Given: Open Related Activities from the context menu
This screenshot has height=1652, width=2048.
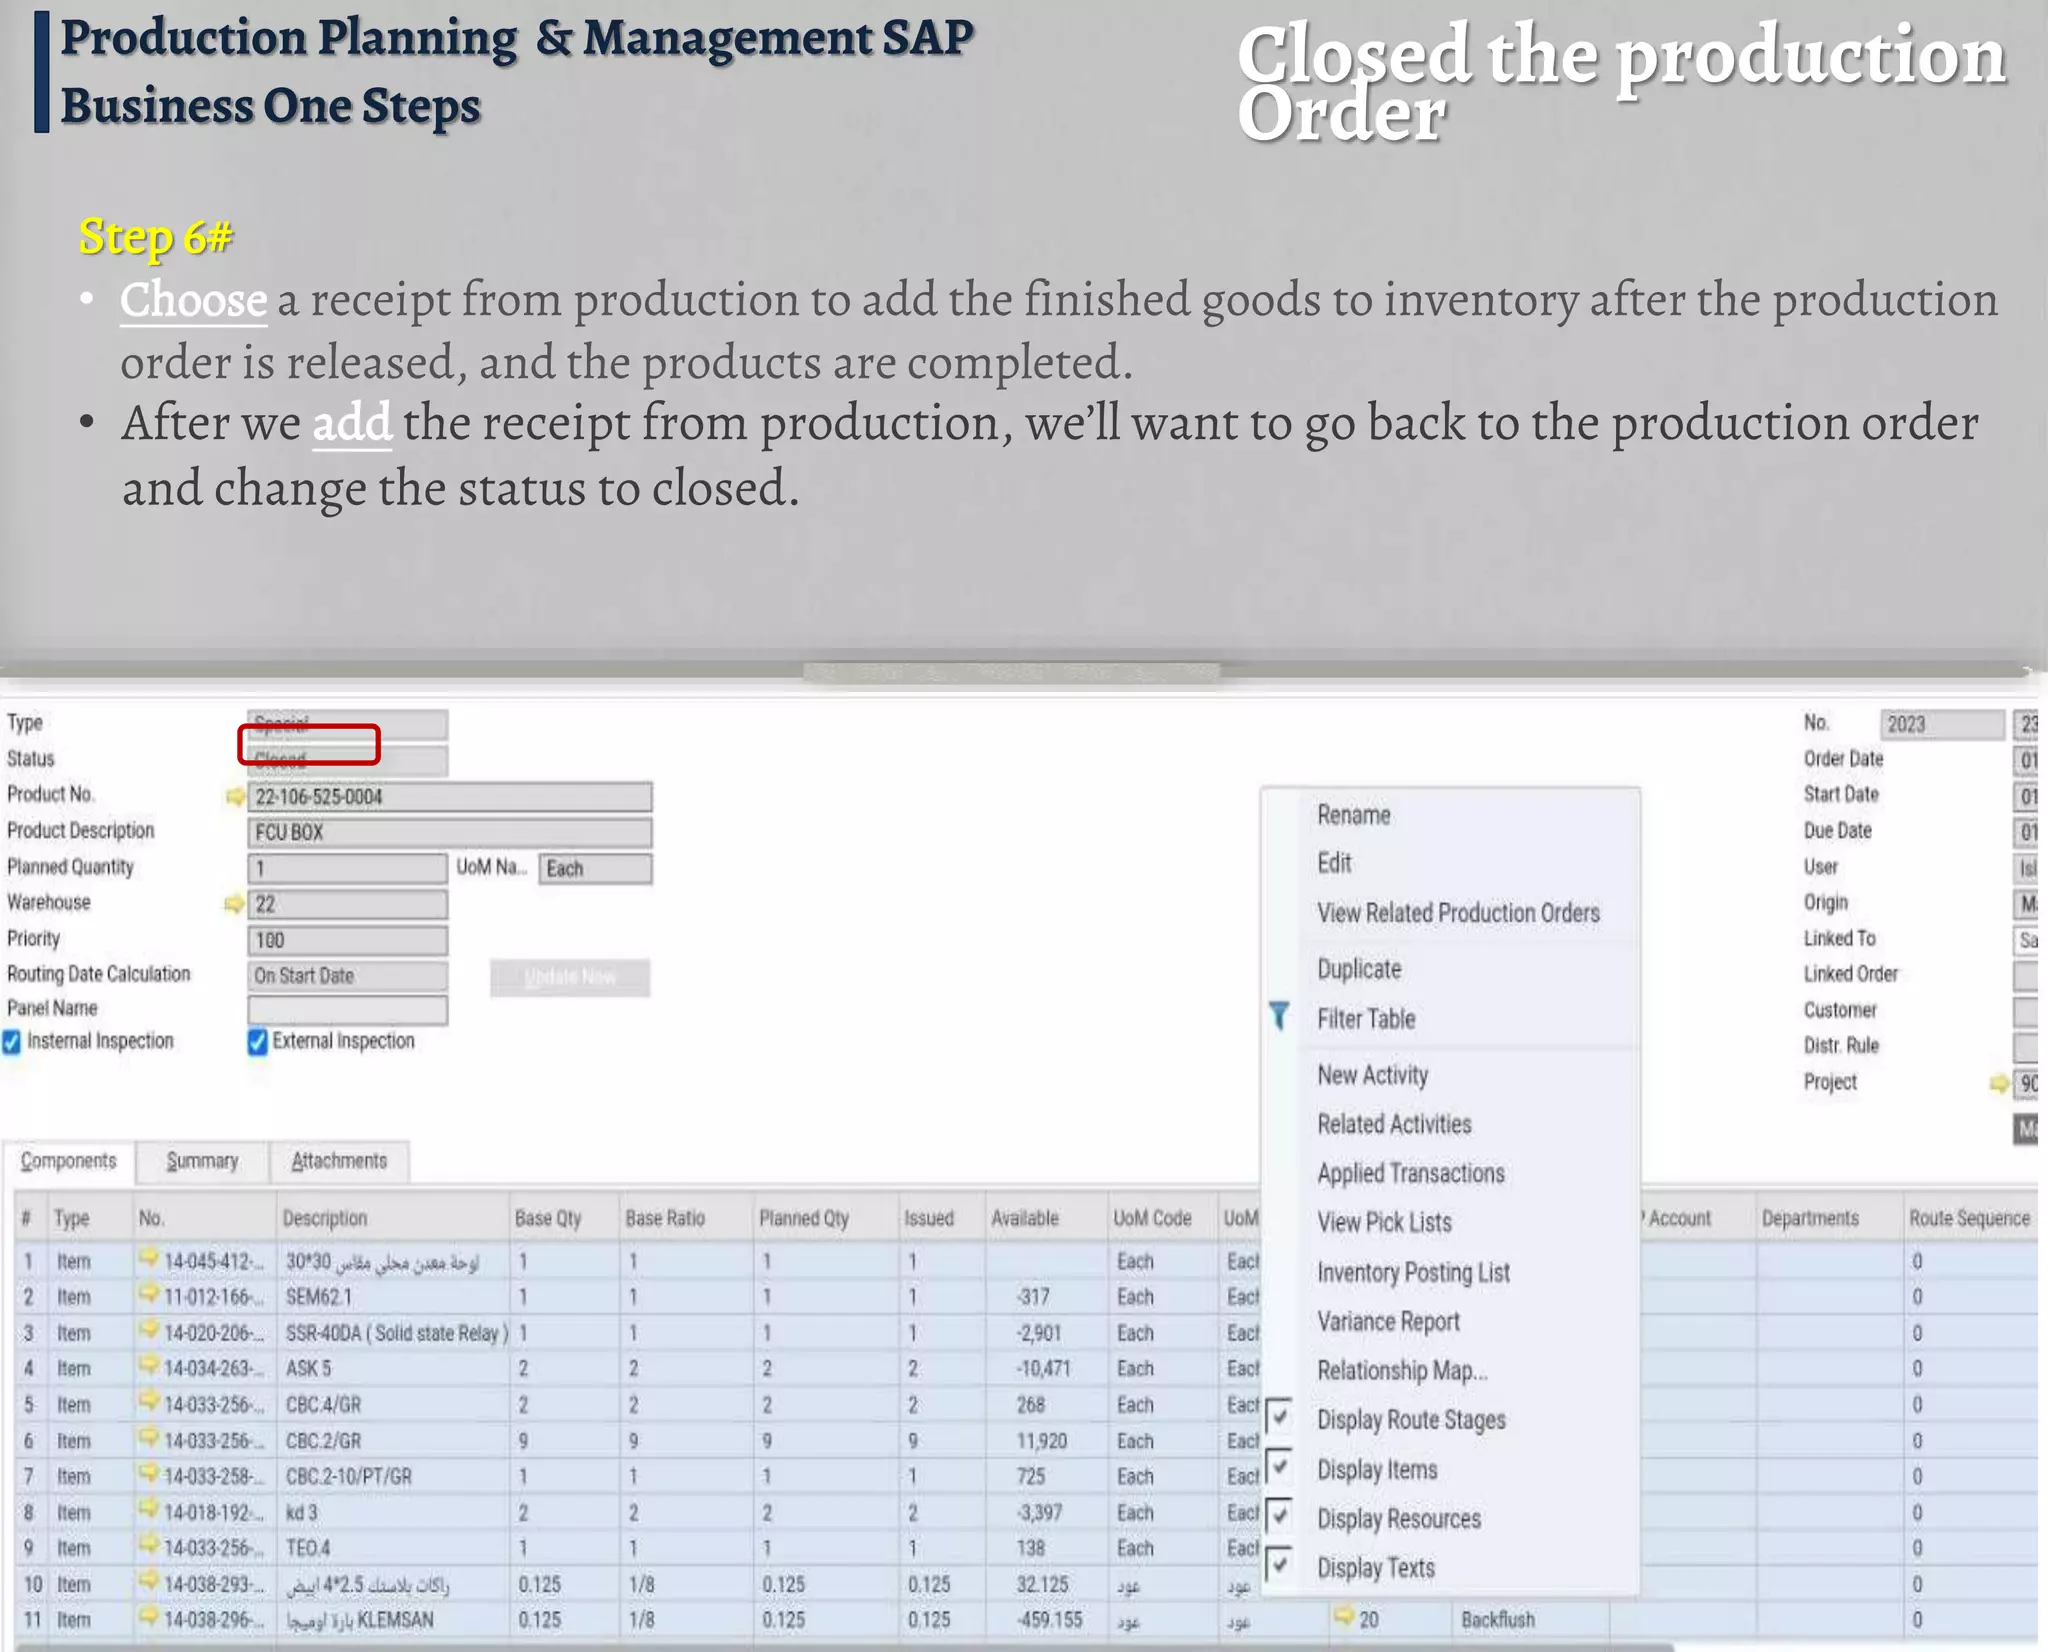Looking at the screenshot, I should pos(1394,1124).
